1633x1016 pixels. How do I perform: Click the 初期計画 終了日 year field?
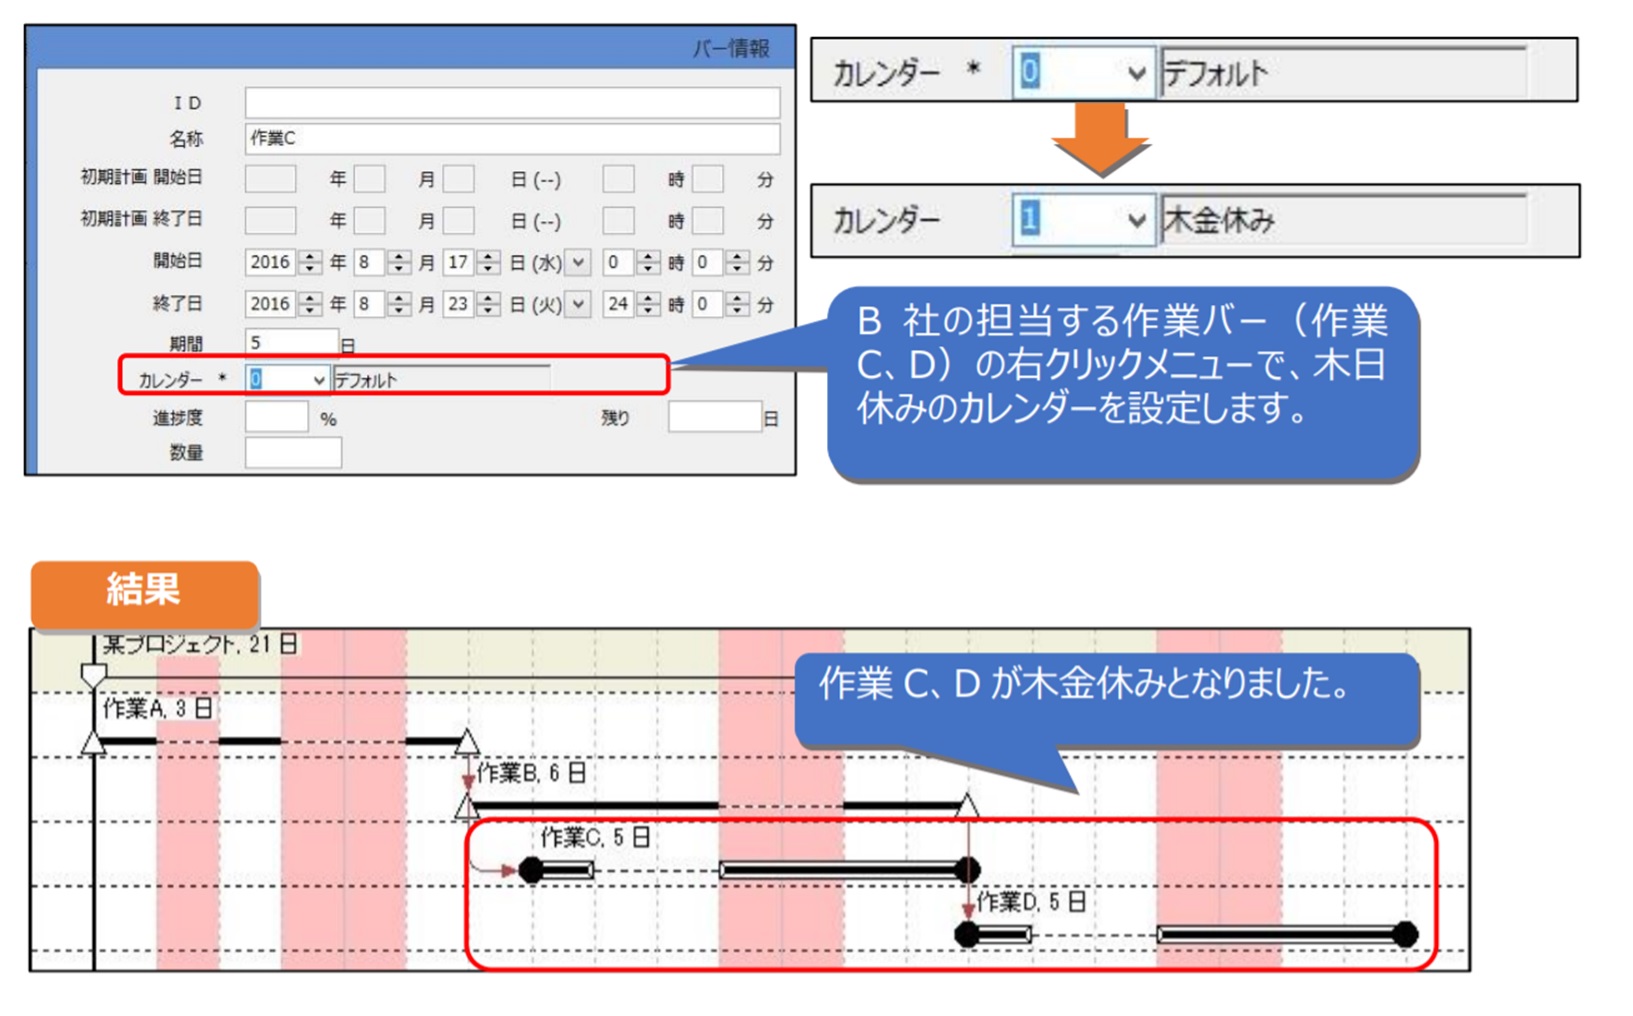pyautogui.click(x=270, y=220)
